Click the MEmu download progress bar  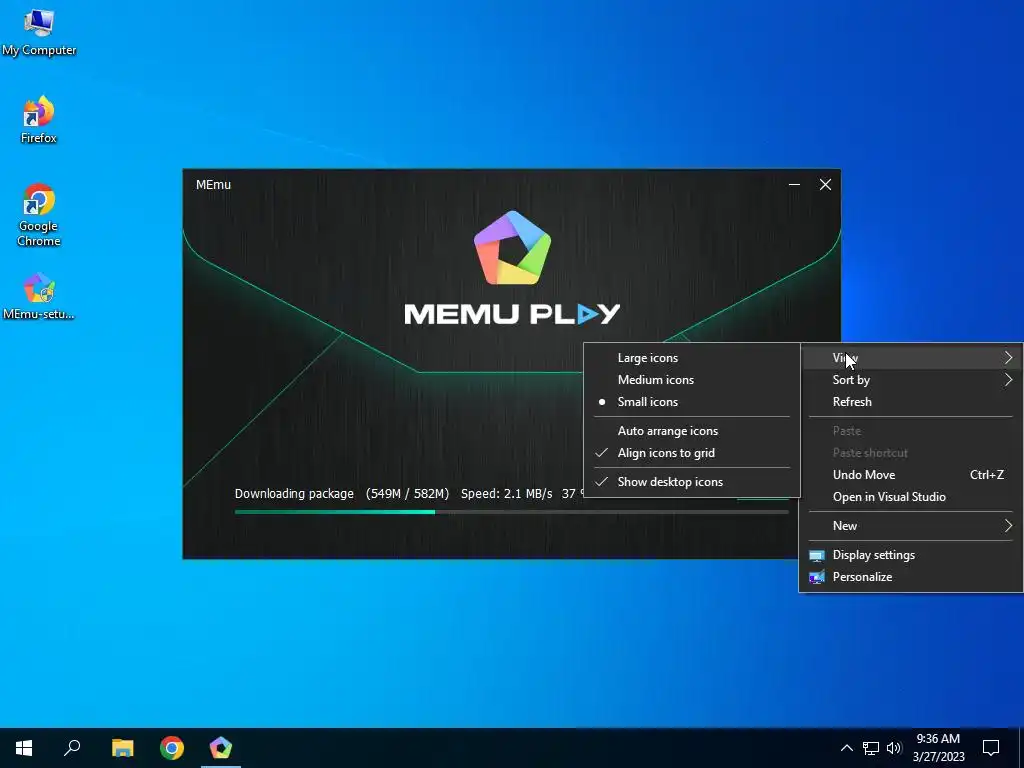pos(511,512)
